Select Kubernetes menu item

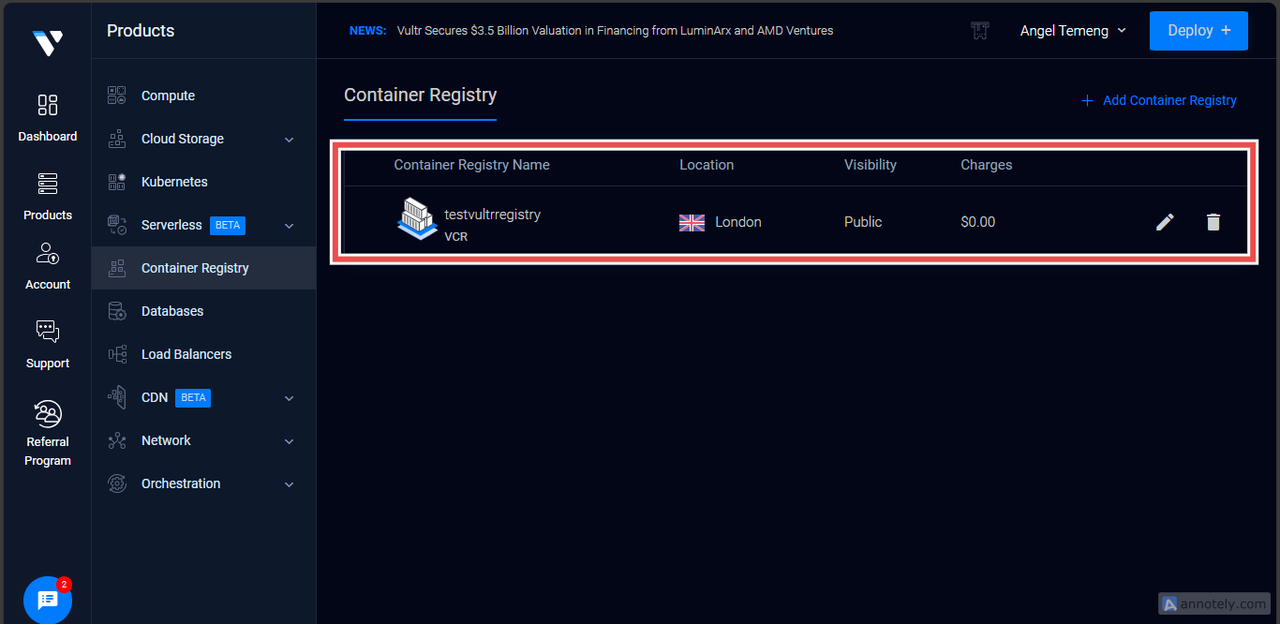tap(204, 182)
